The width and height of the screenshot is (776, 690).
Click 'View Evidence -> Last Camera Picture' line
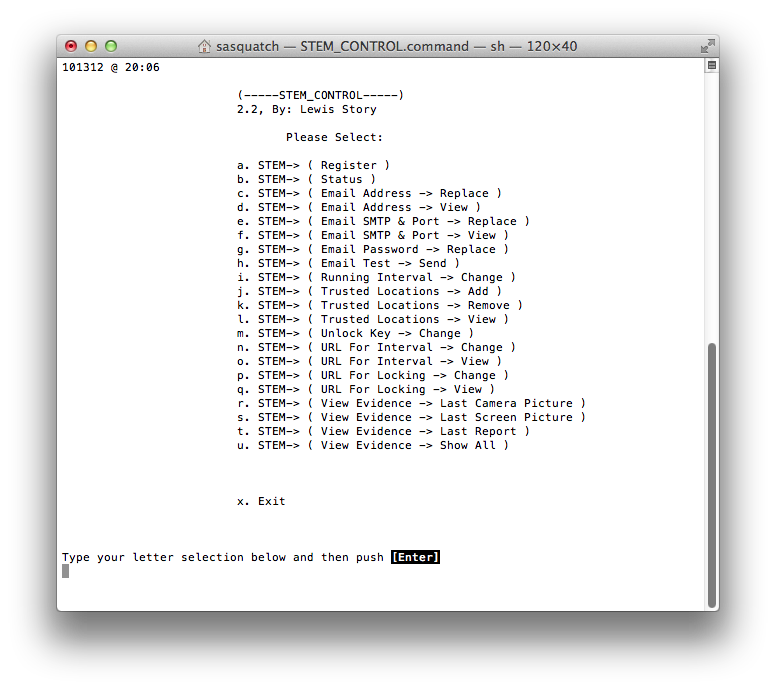point(411,403)
